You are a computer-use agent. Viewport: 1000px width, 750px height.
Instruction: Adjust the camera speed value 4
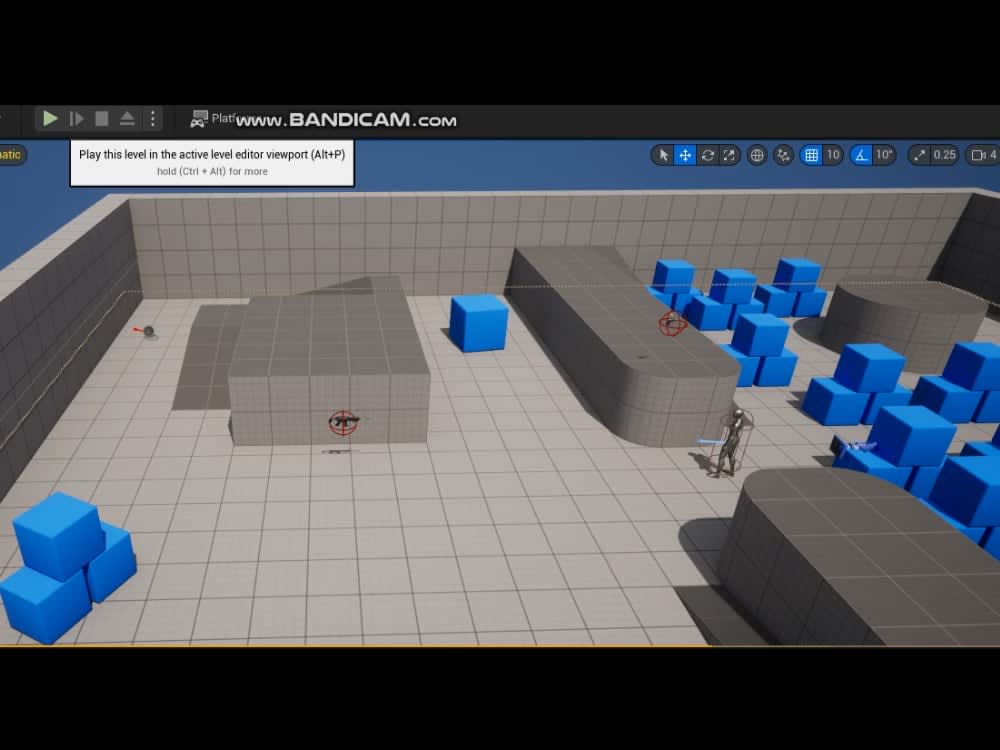[993, 155]
